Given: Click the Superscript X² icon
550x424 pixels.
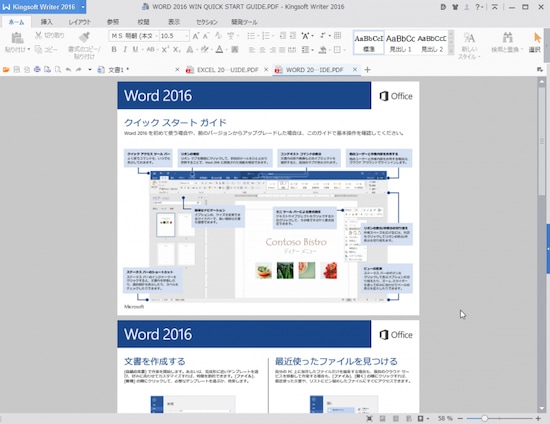Looking at the screenshot, I should tap(165, 49).
